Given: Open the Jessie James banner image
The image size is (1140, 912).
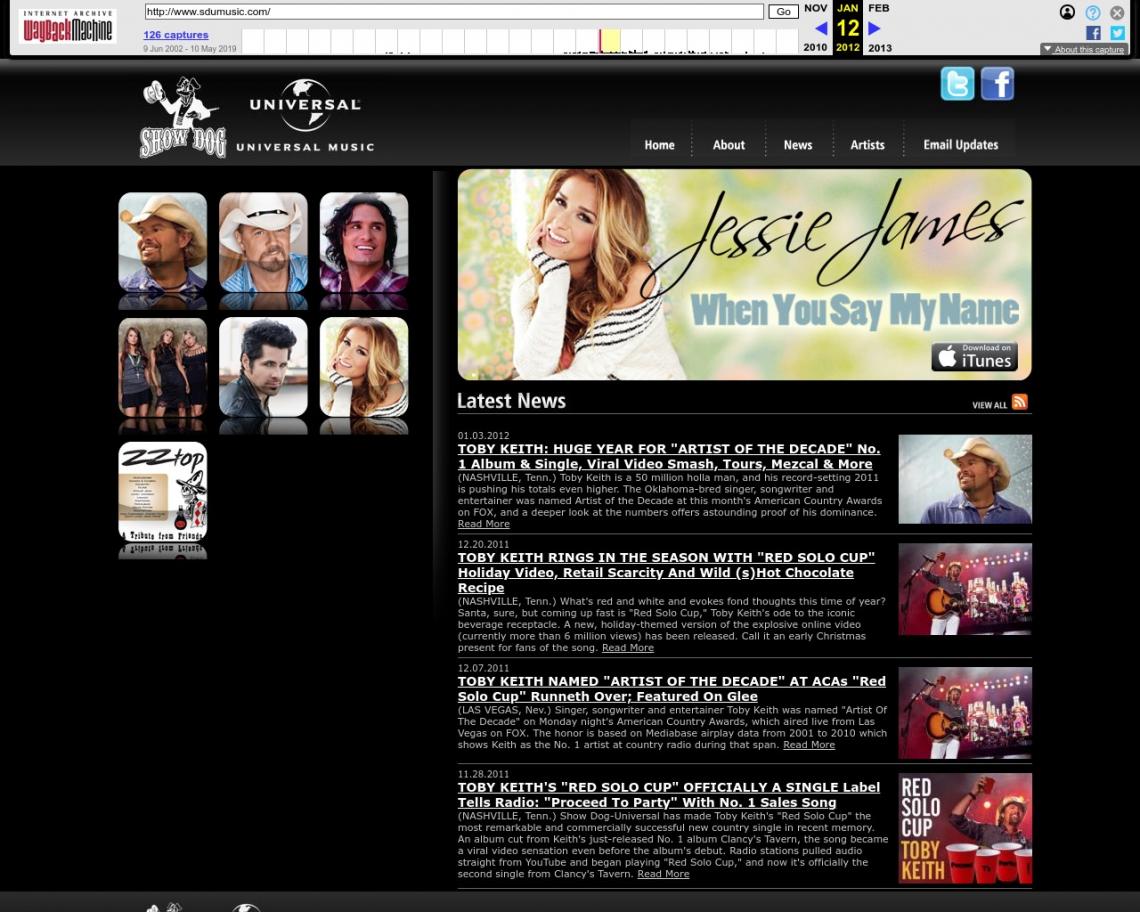Looking at the screenshot, I should point(744,275).
